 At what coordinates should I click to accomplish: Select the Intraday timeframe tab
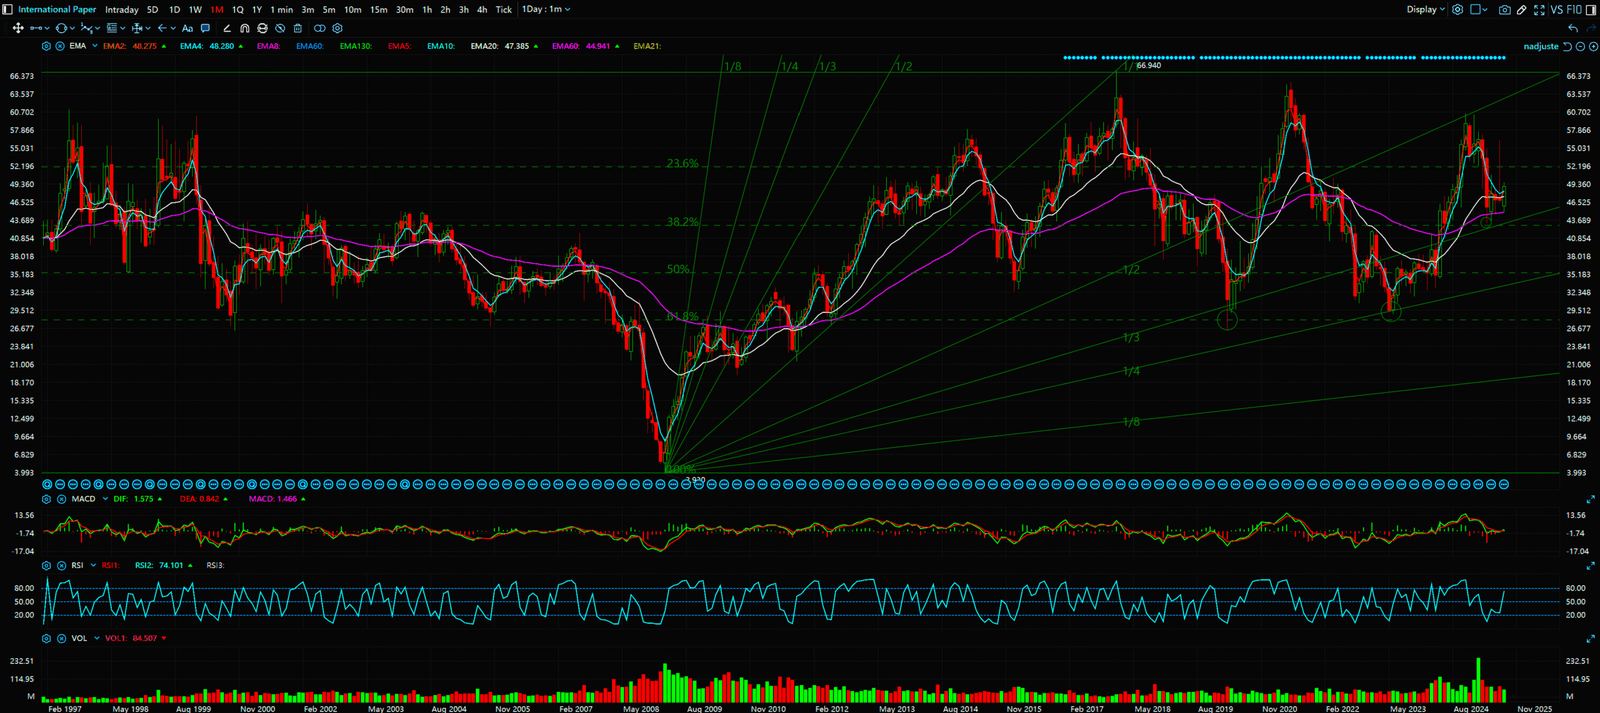pyautogui.click(x=122, y=10)
